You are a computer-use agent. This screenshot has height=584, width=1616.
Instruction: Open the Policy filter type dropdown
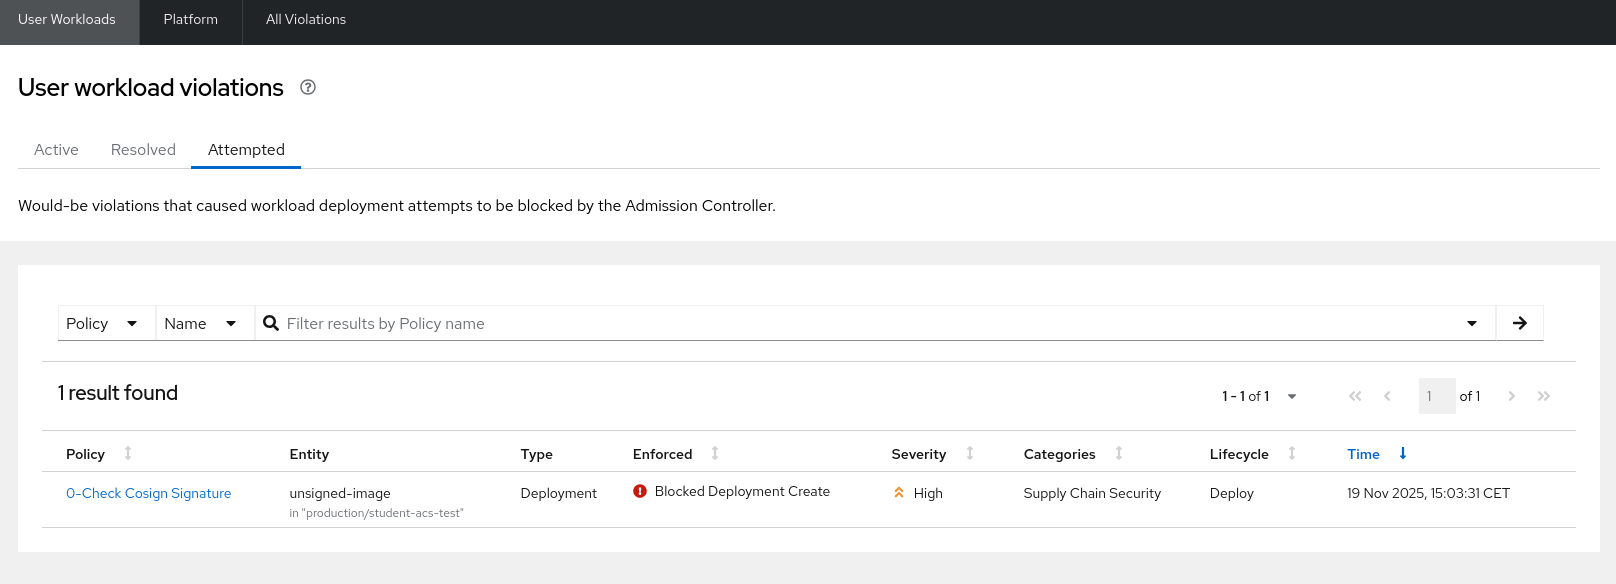[x=102, y=323]
